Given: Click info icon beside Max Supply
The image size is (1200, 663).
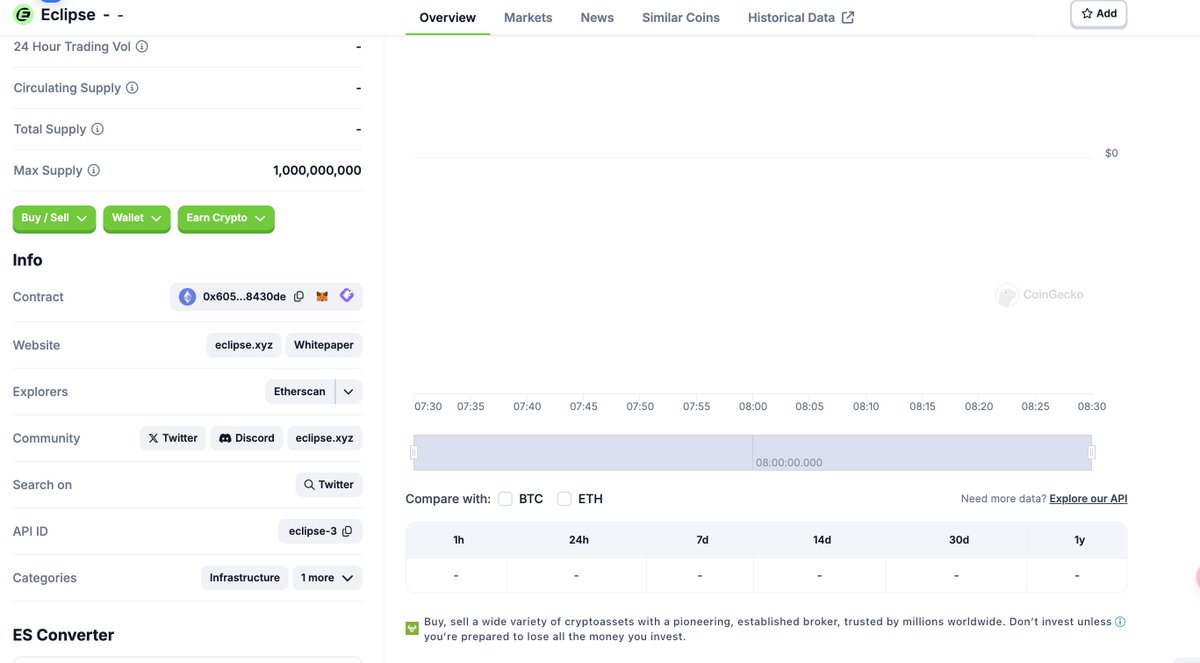Looking at the screenshot, I should click(94, 170).
